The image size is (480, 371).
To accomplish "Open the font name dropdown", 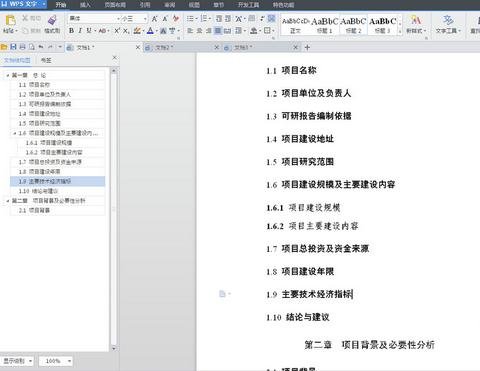I will (118, 19).
